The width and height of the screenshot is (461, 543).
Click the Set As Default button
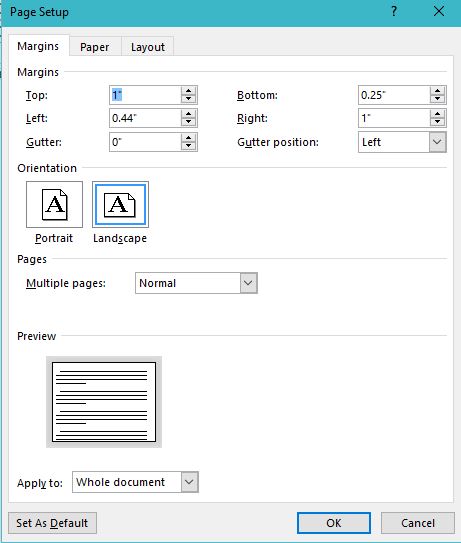[x=52, y=523]
